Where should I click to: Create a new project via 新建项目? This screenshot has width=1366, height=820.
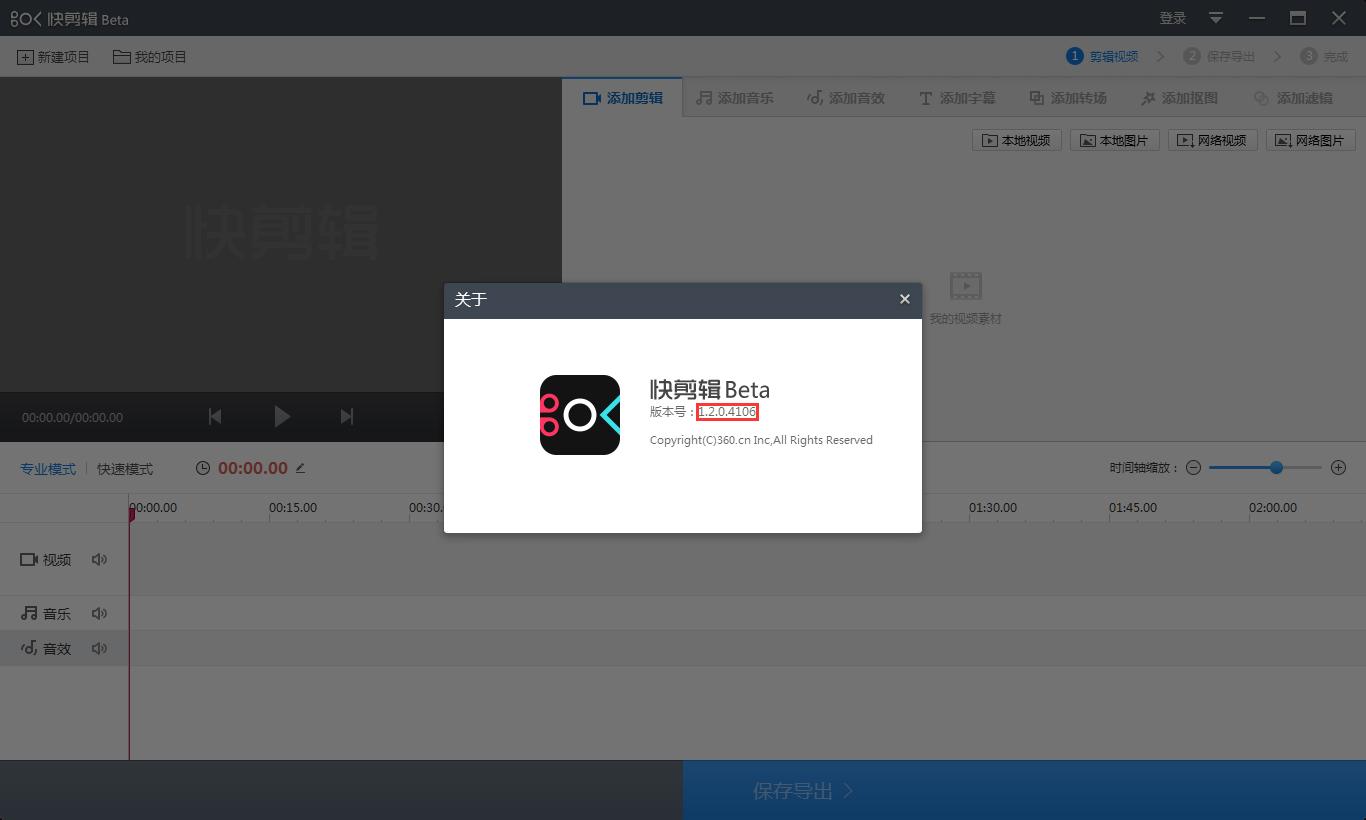pyautogui.click(x=53, y=57)
